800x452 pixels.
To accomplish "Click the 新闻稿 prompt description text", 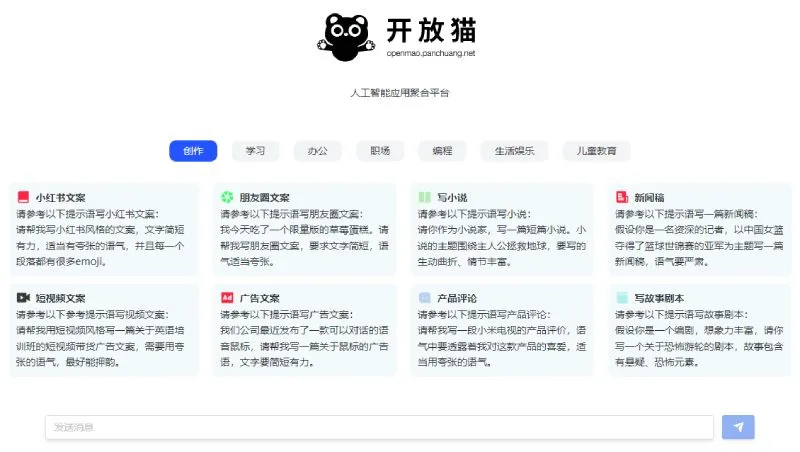I will (699, 238).
